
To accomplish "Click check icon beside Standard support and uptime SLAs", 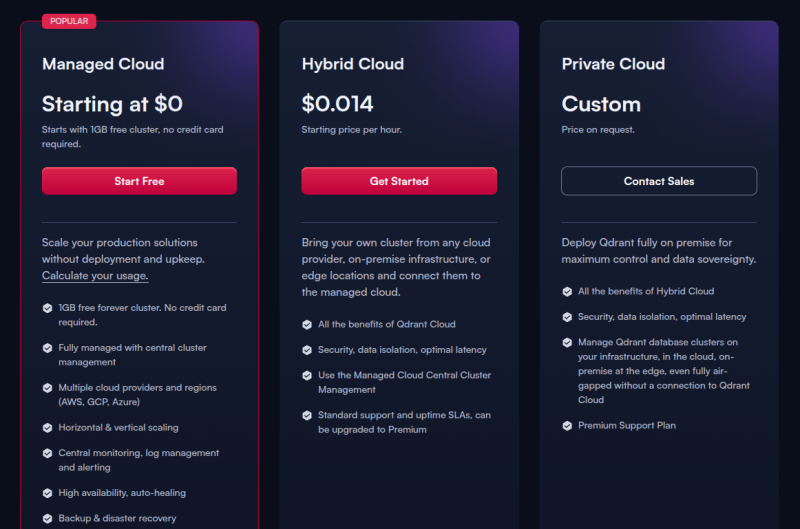I will [307, 415].
